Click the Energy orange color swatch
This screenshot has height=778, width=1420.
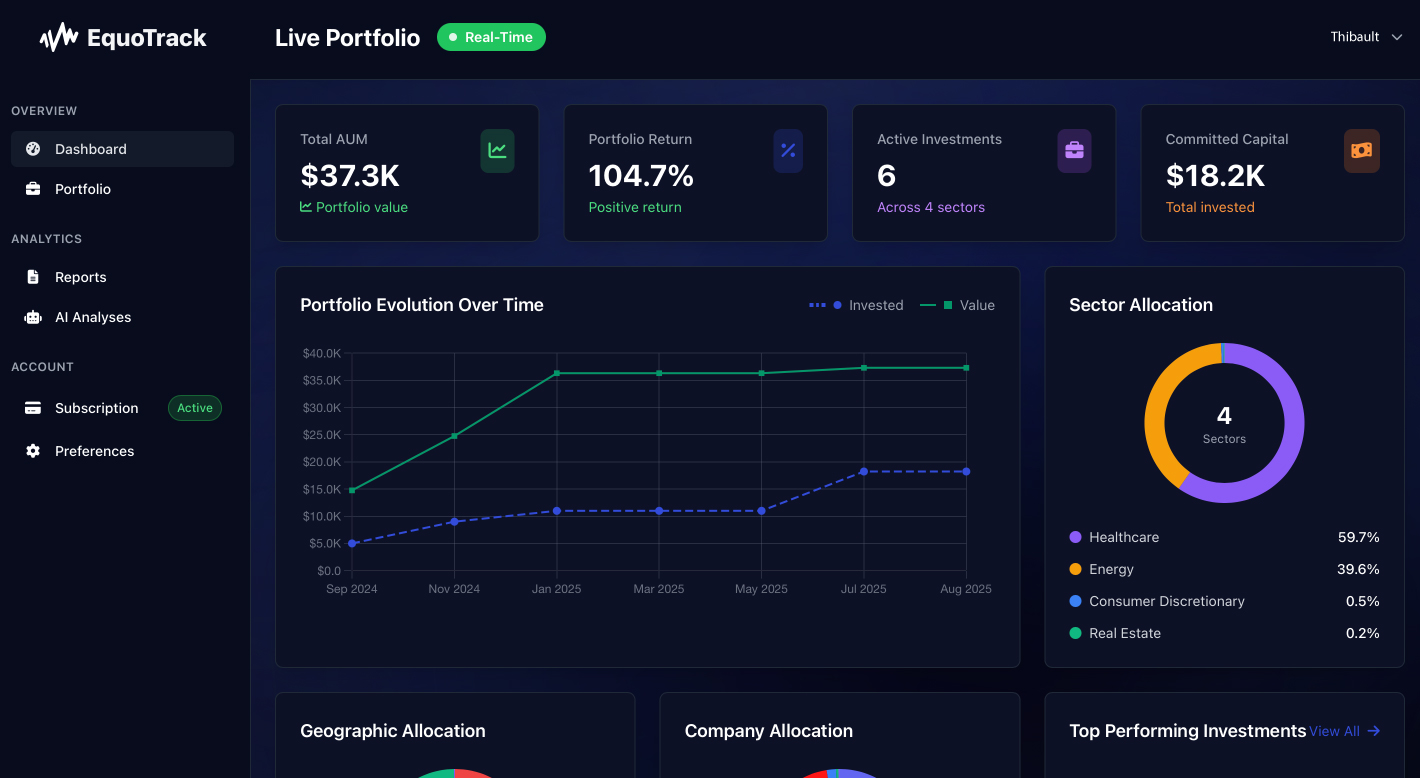click(1075, 569)
